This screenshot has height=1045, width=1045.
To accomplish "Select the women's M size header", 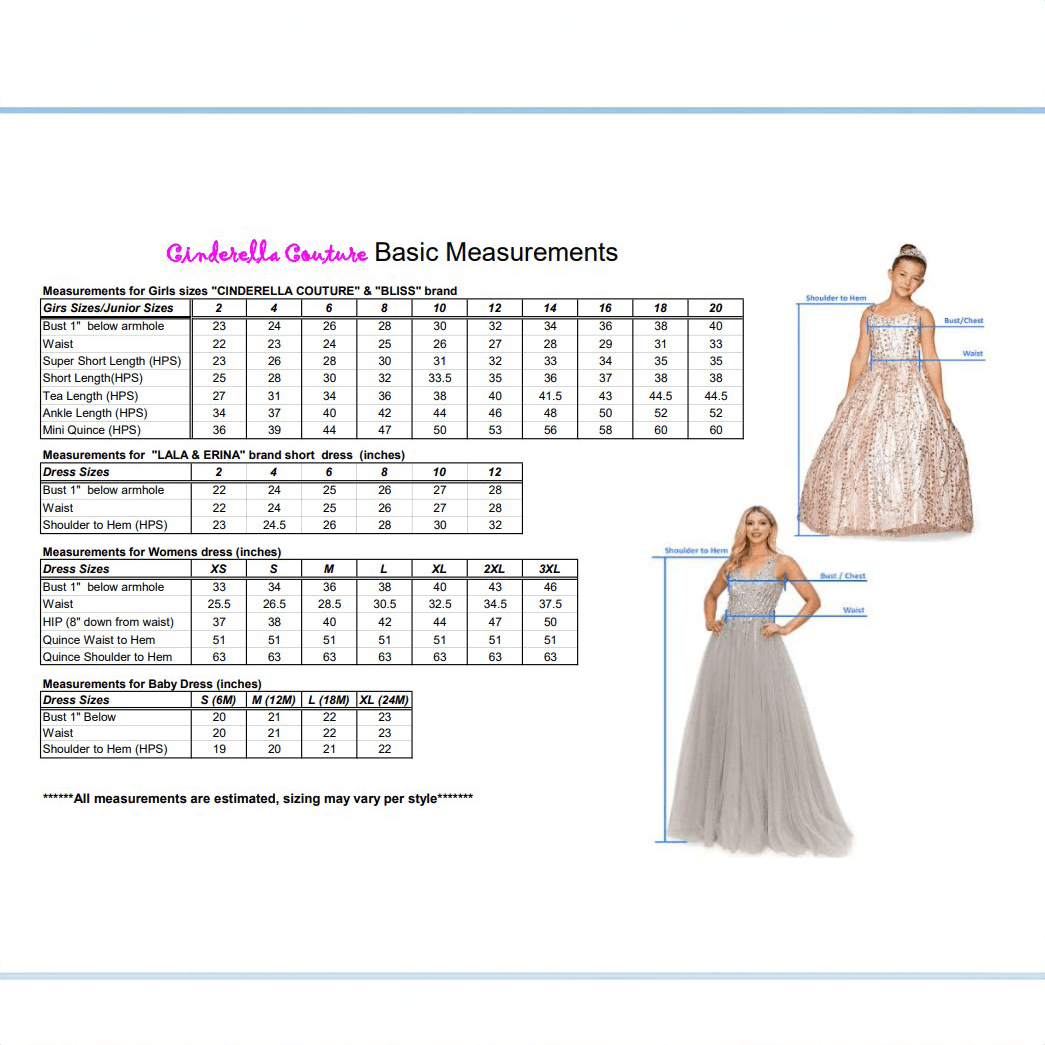I will point(329,568).
